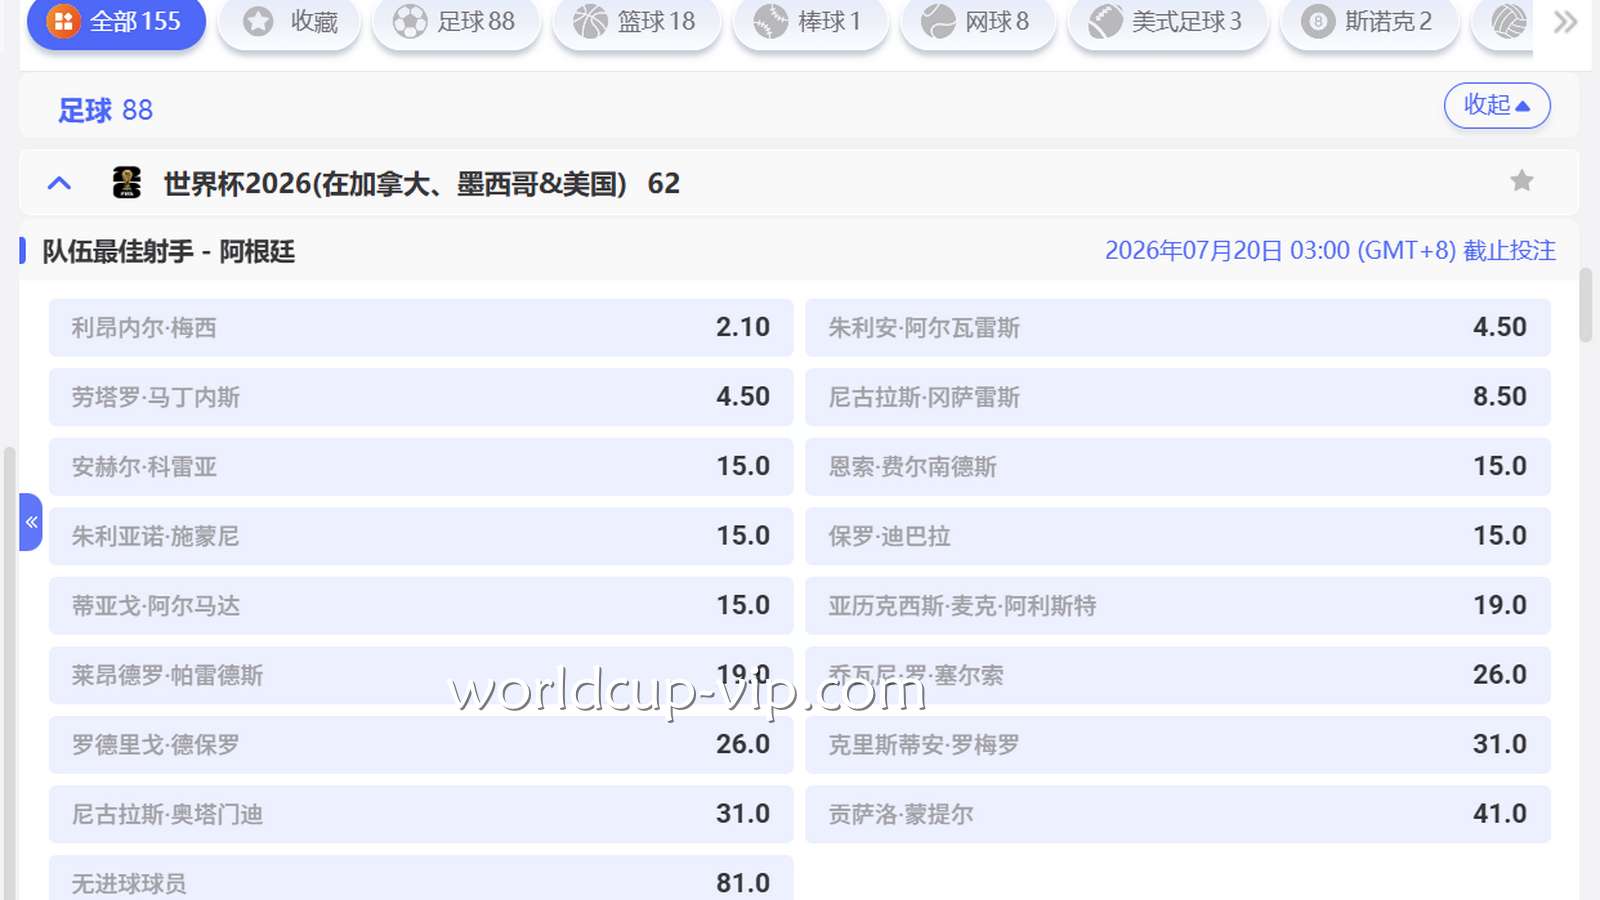
Task: Click the World Cup 2026 trophy logo
Action: [x=127, y=183]
